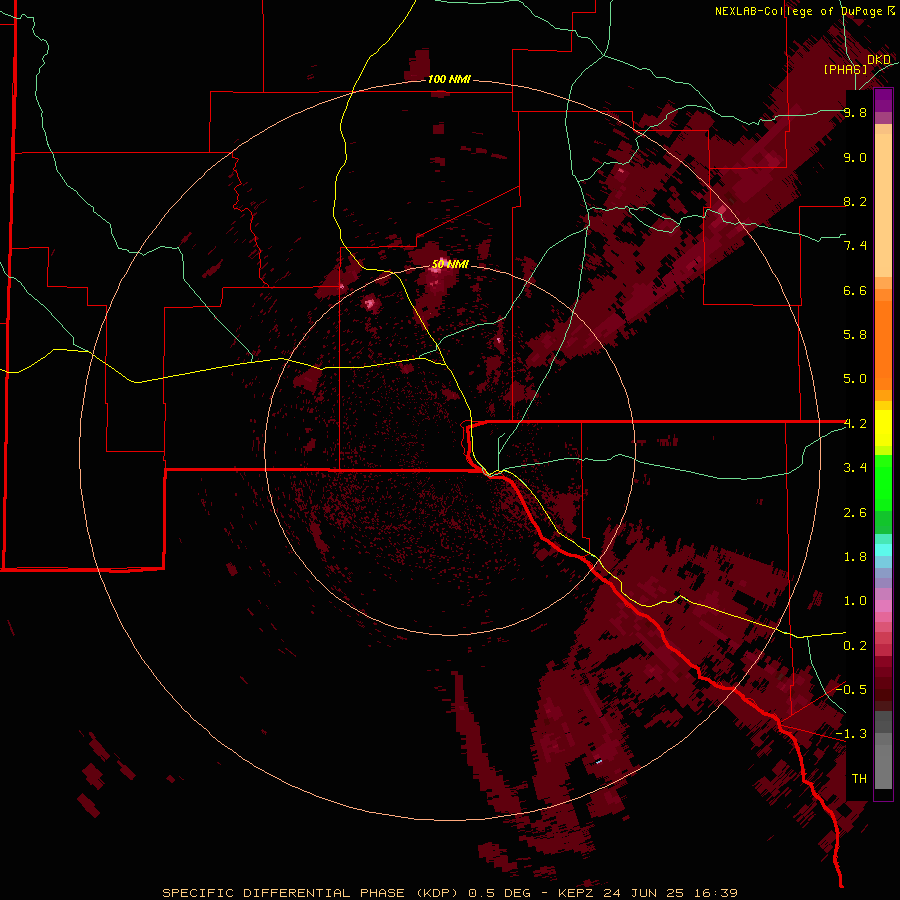Pick the 5.8 legend scale value
The image size is (900, 900).
click(x=855, y=335)
